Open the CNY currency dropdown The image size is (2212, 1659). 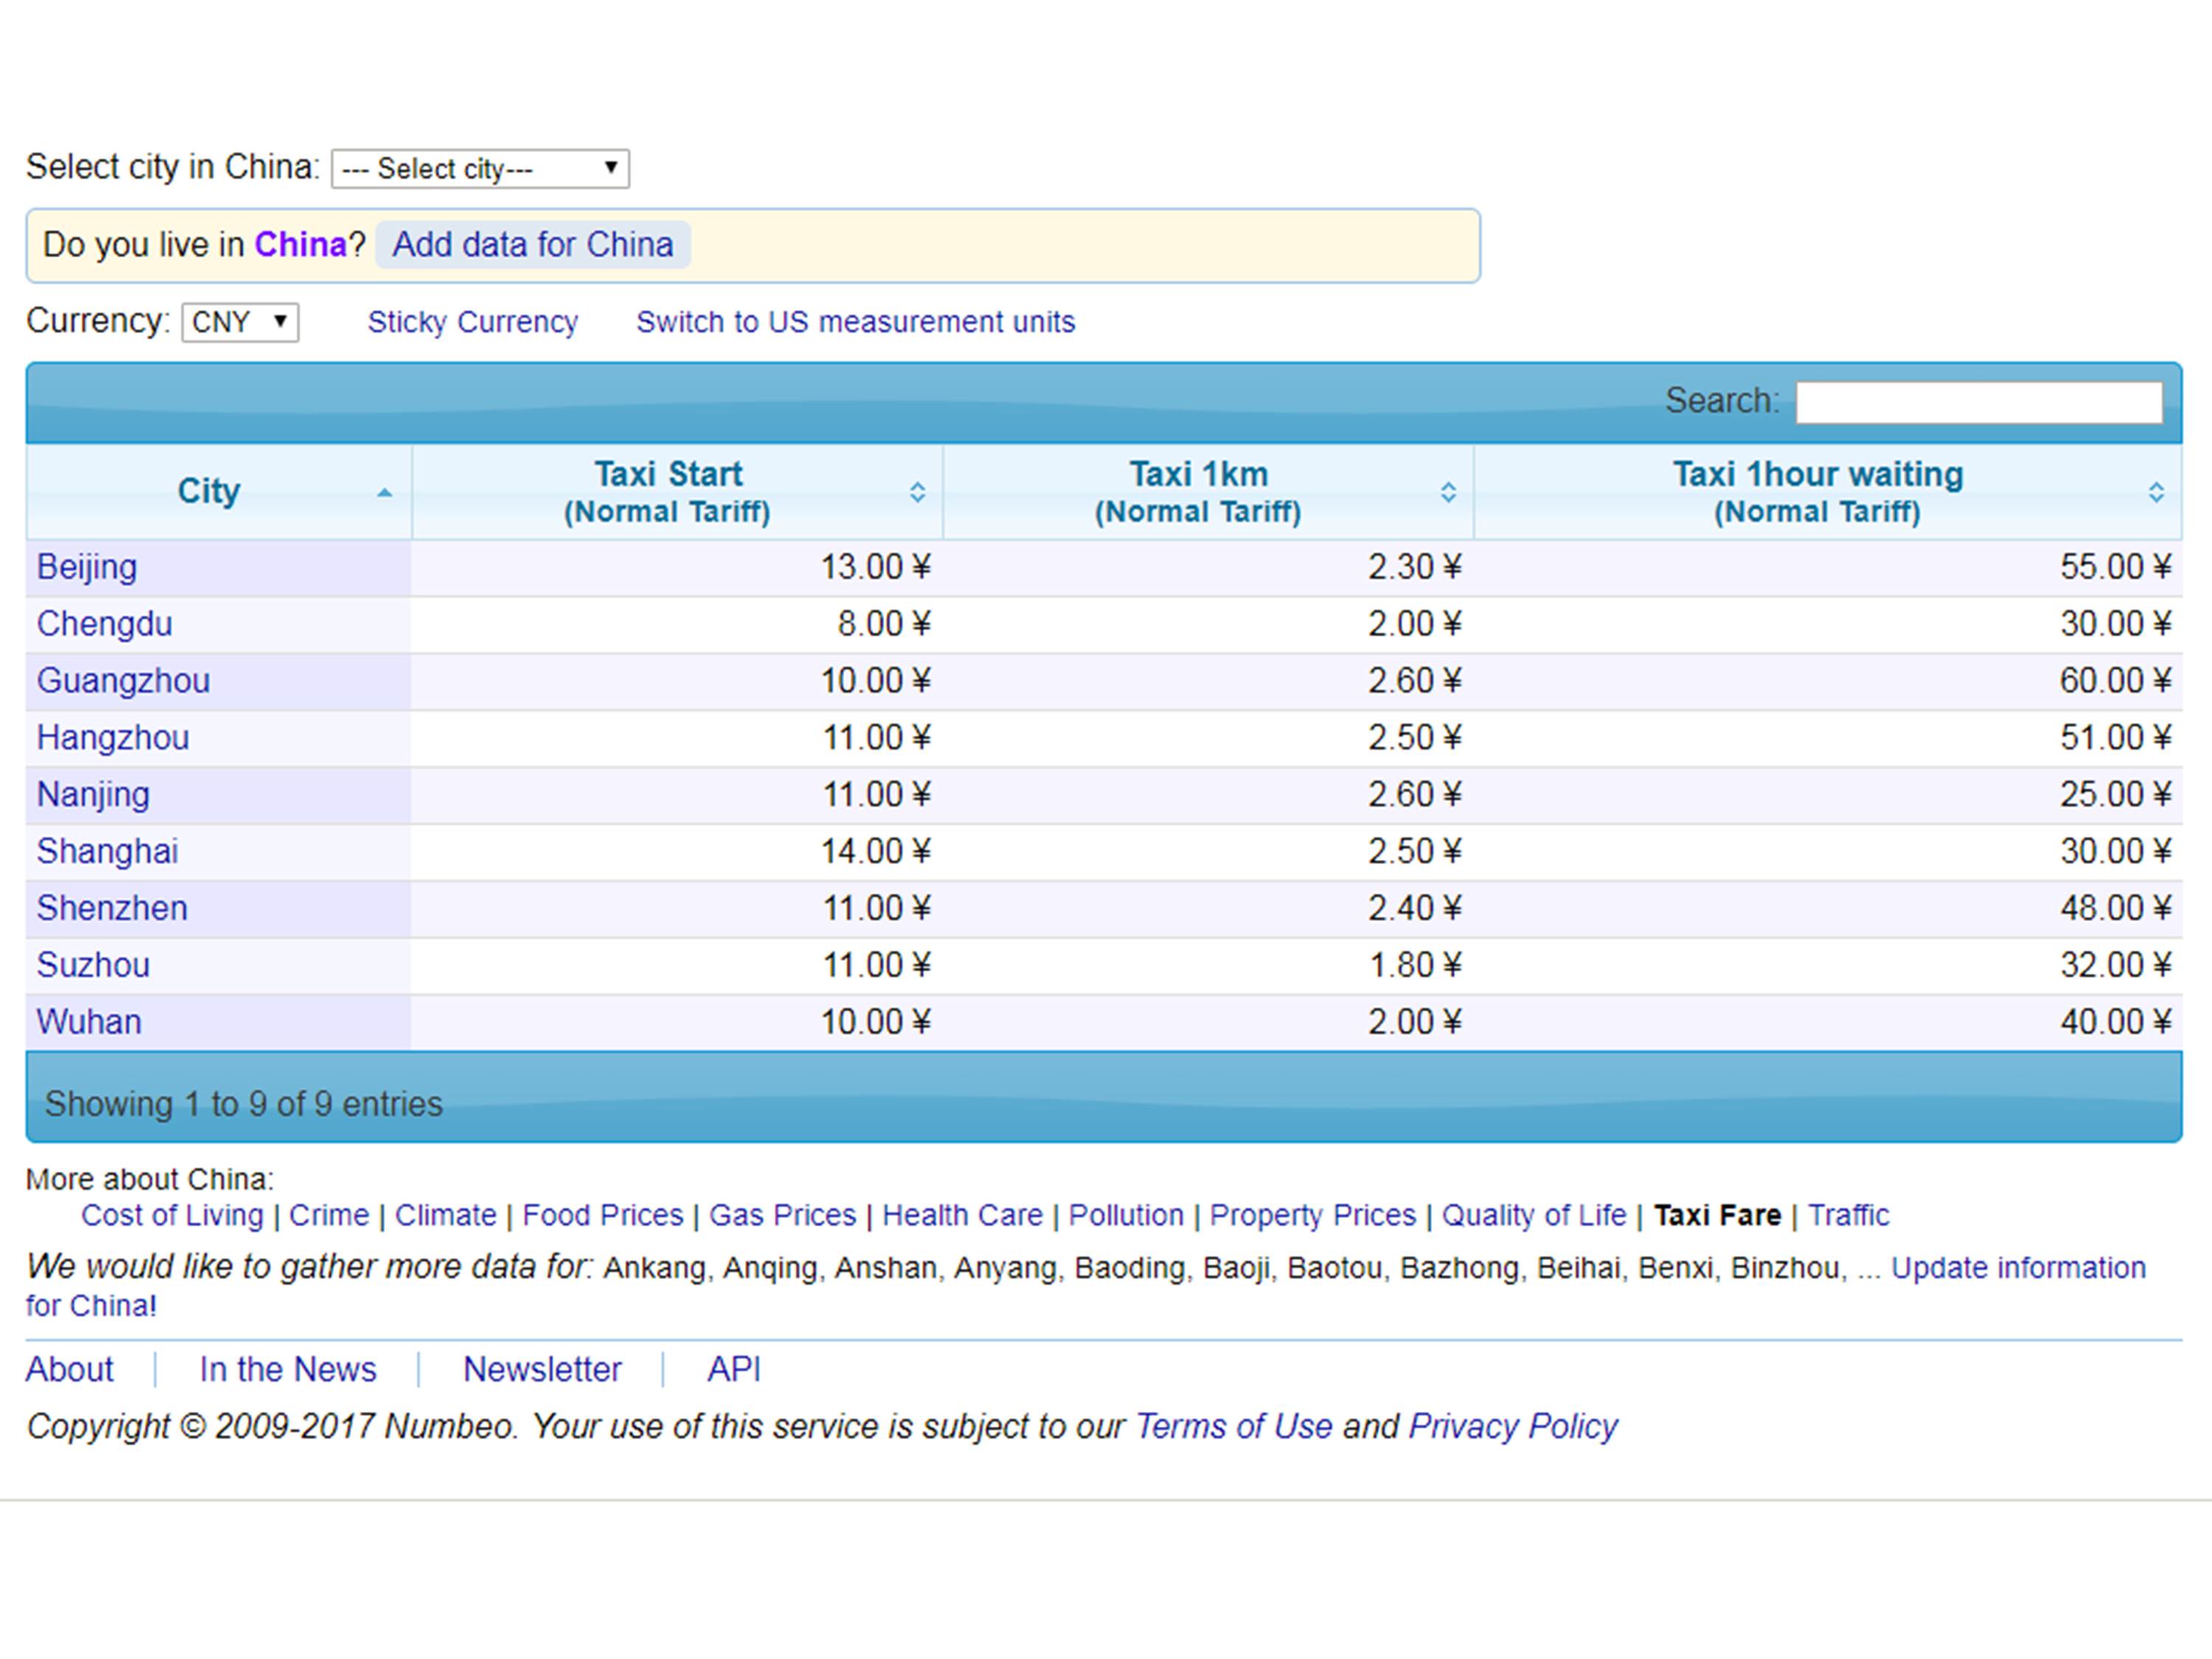coord(240,322)
